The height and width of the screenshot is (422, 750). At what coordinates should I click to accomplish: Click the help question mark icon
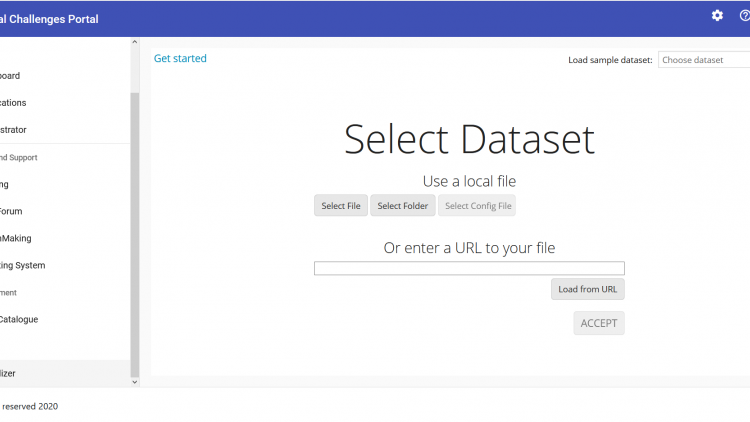[x=745, y=16]
